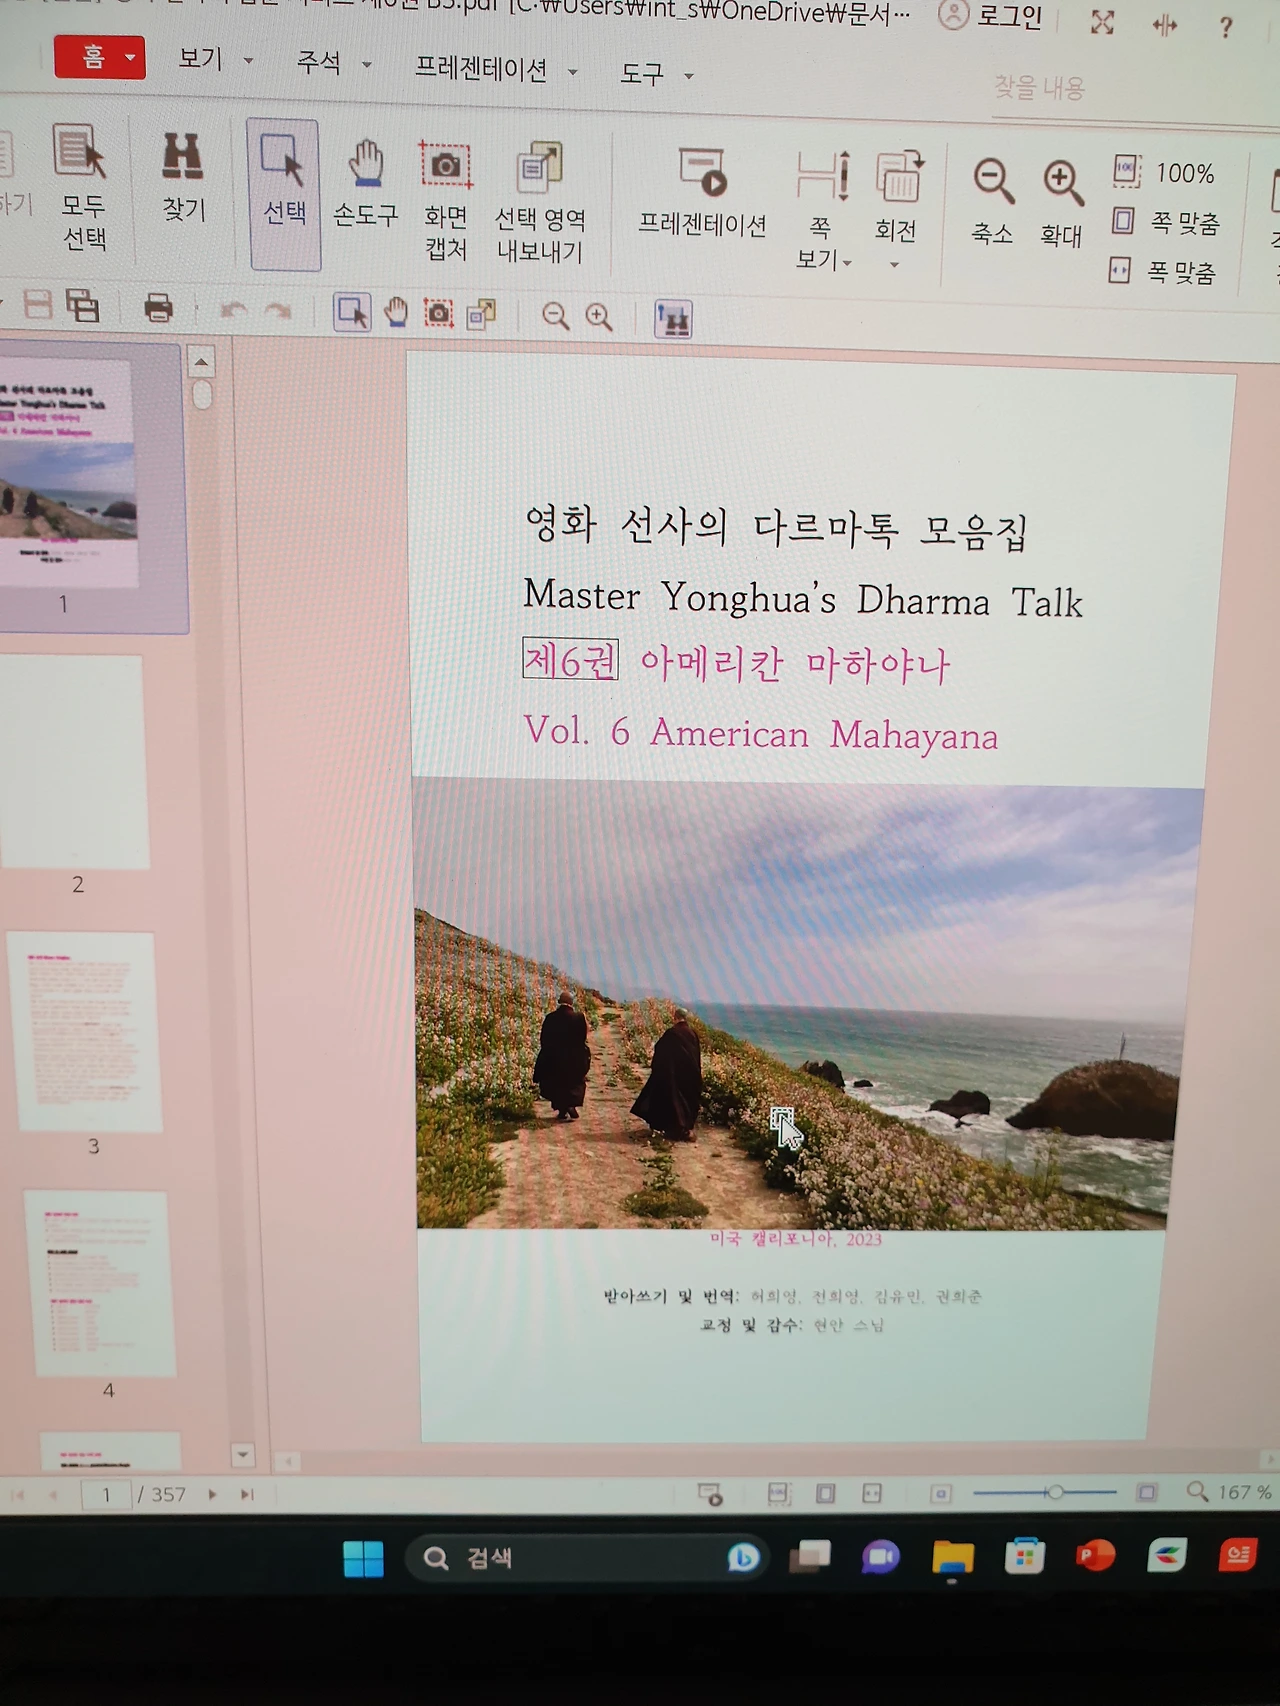The image size is (1280, 1706).
Task: Open the 보기 menu
Action: point(215,60)
